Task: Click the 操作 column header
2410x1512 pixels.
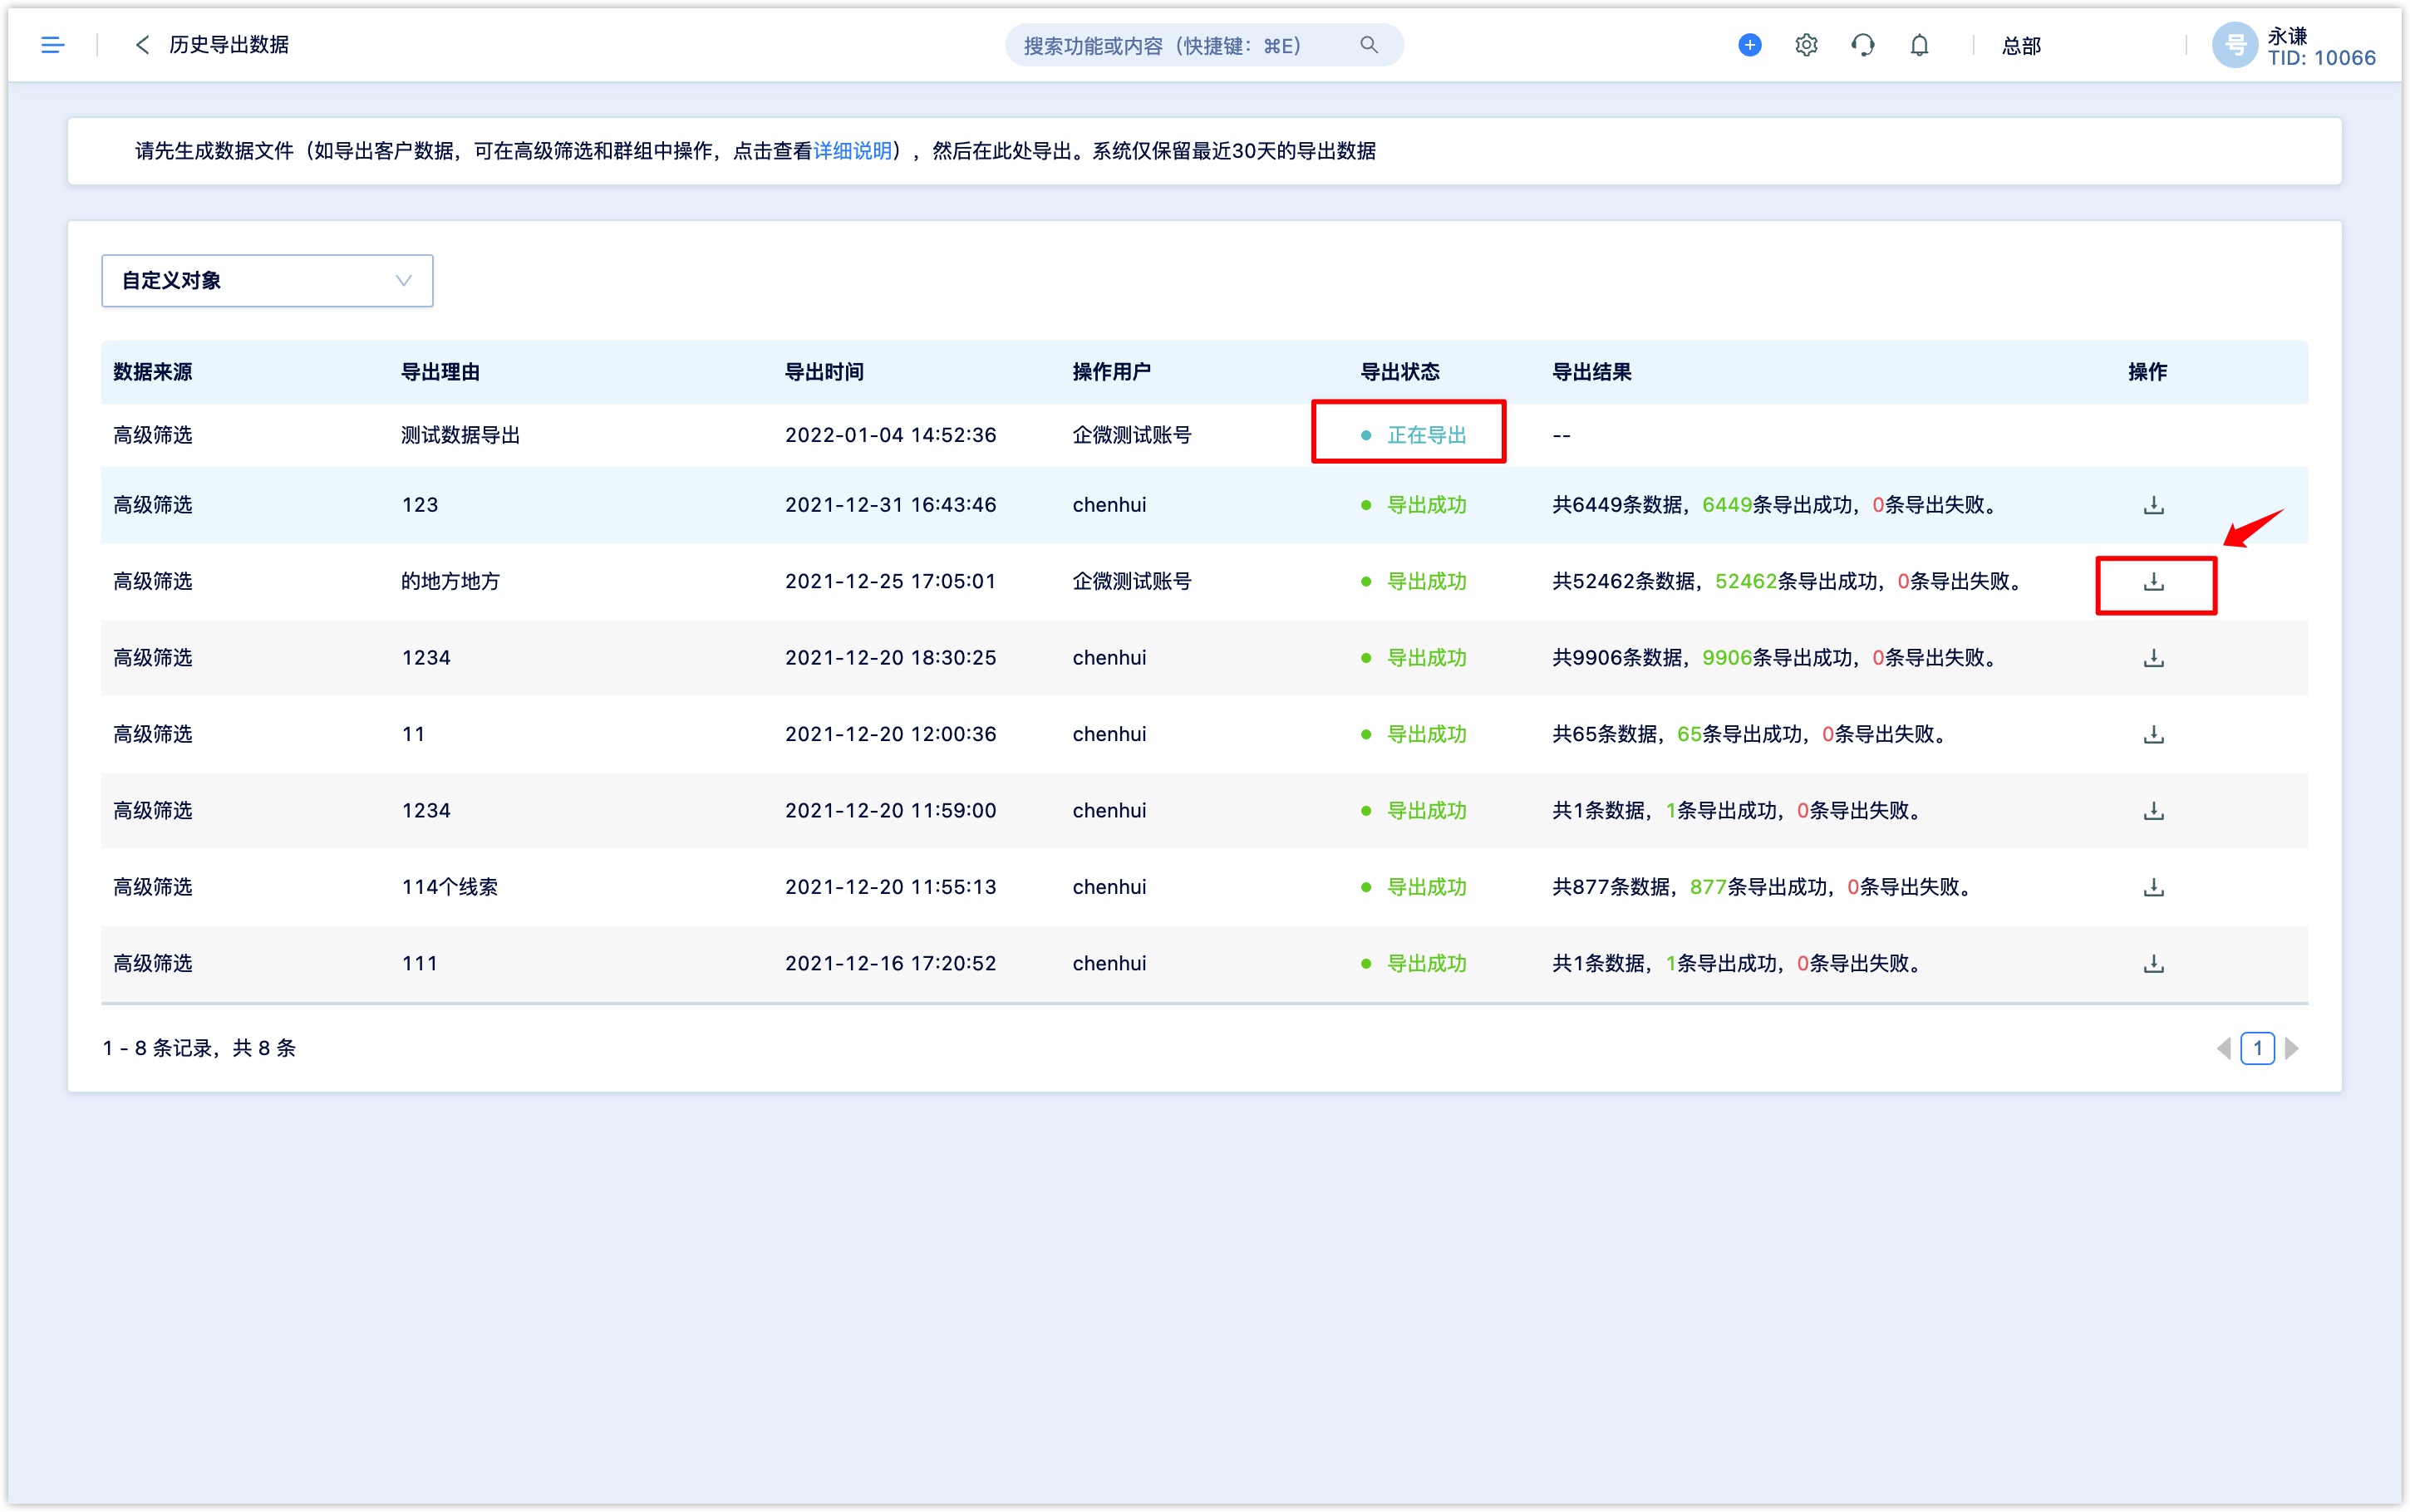Action: click(2147, 372)
